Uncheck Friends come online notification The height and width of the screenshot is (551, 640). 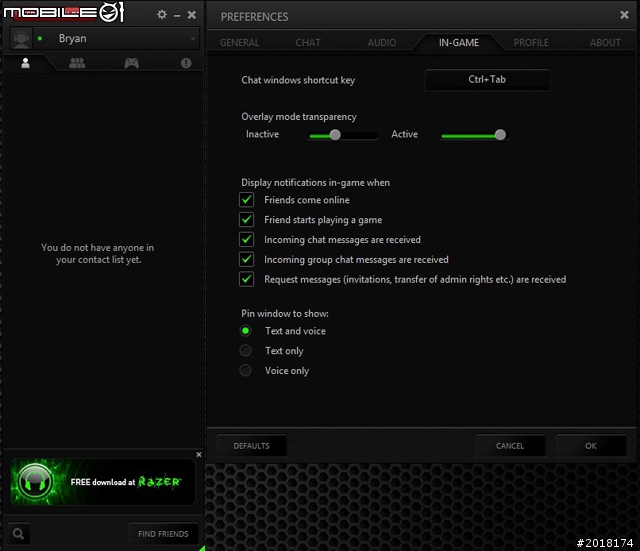click(247, 200)
